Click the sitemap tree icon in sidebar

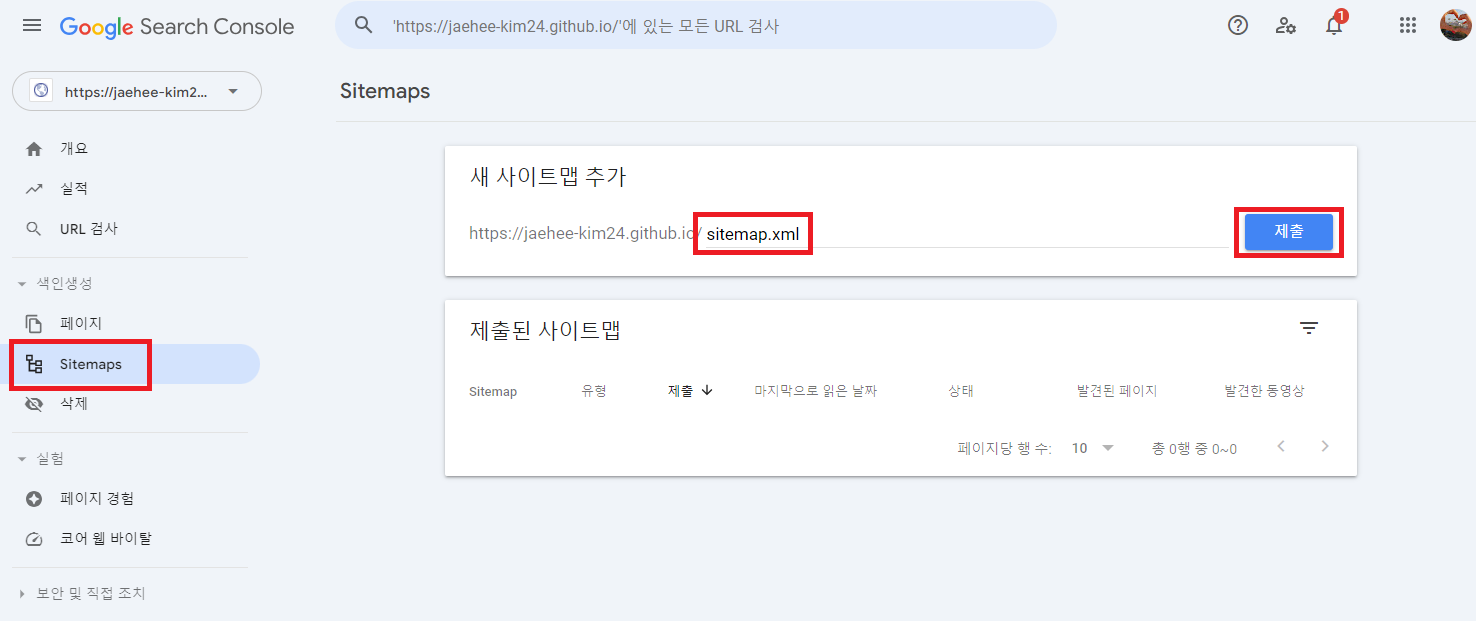[x=34, y=364]
